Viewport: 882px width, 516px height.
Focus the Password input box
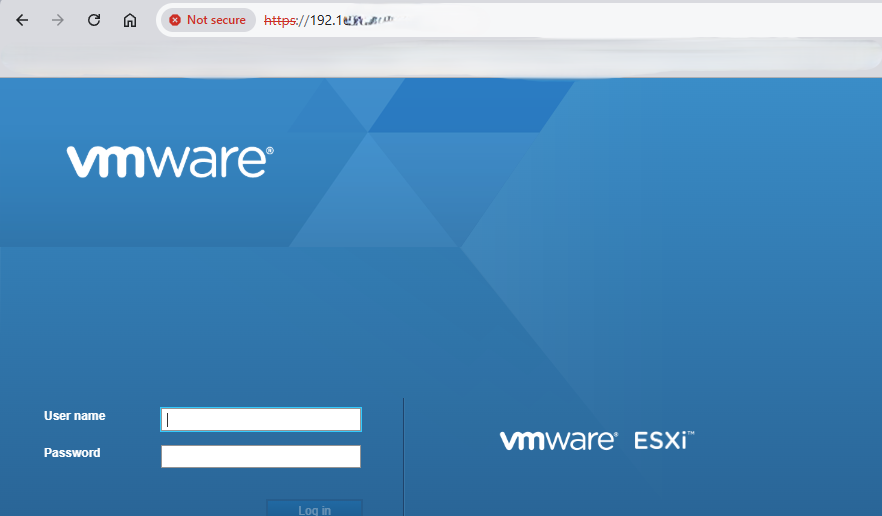tap(261, 457)
